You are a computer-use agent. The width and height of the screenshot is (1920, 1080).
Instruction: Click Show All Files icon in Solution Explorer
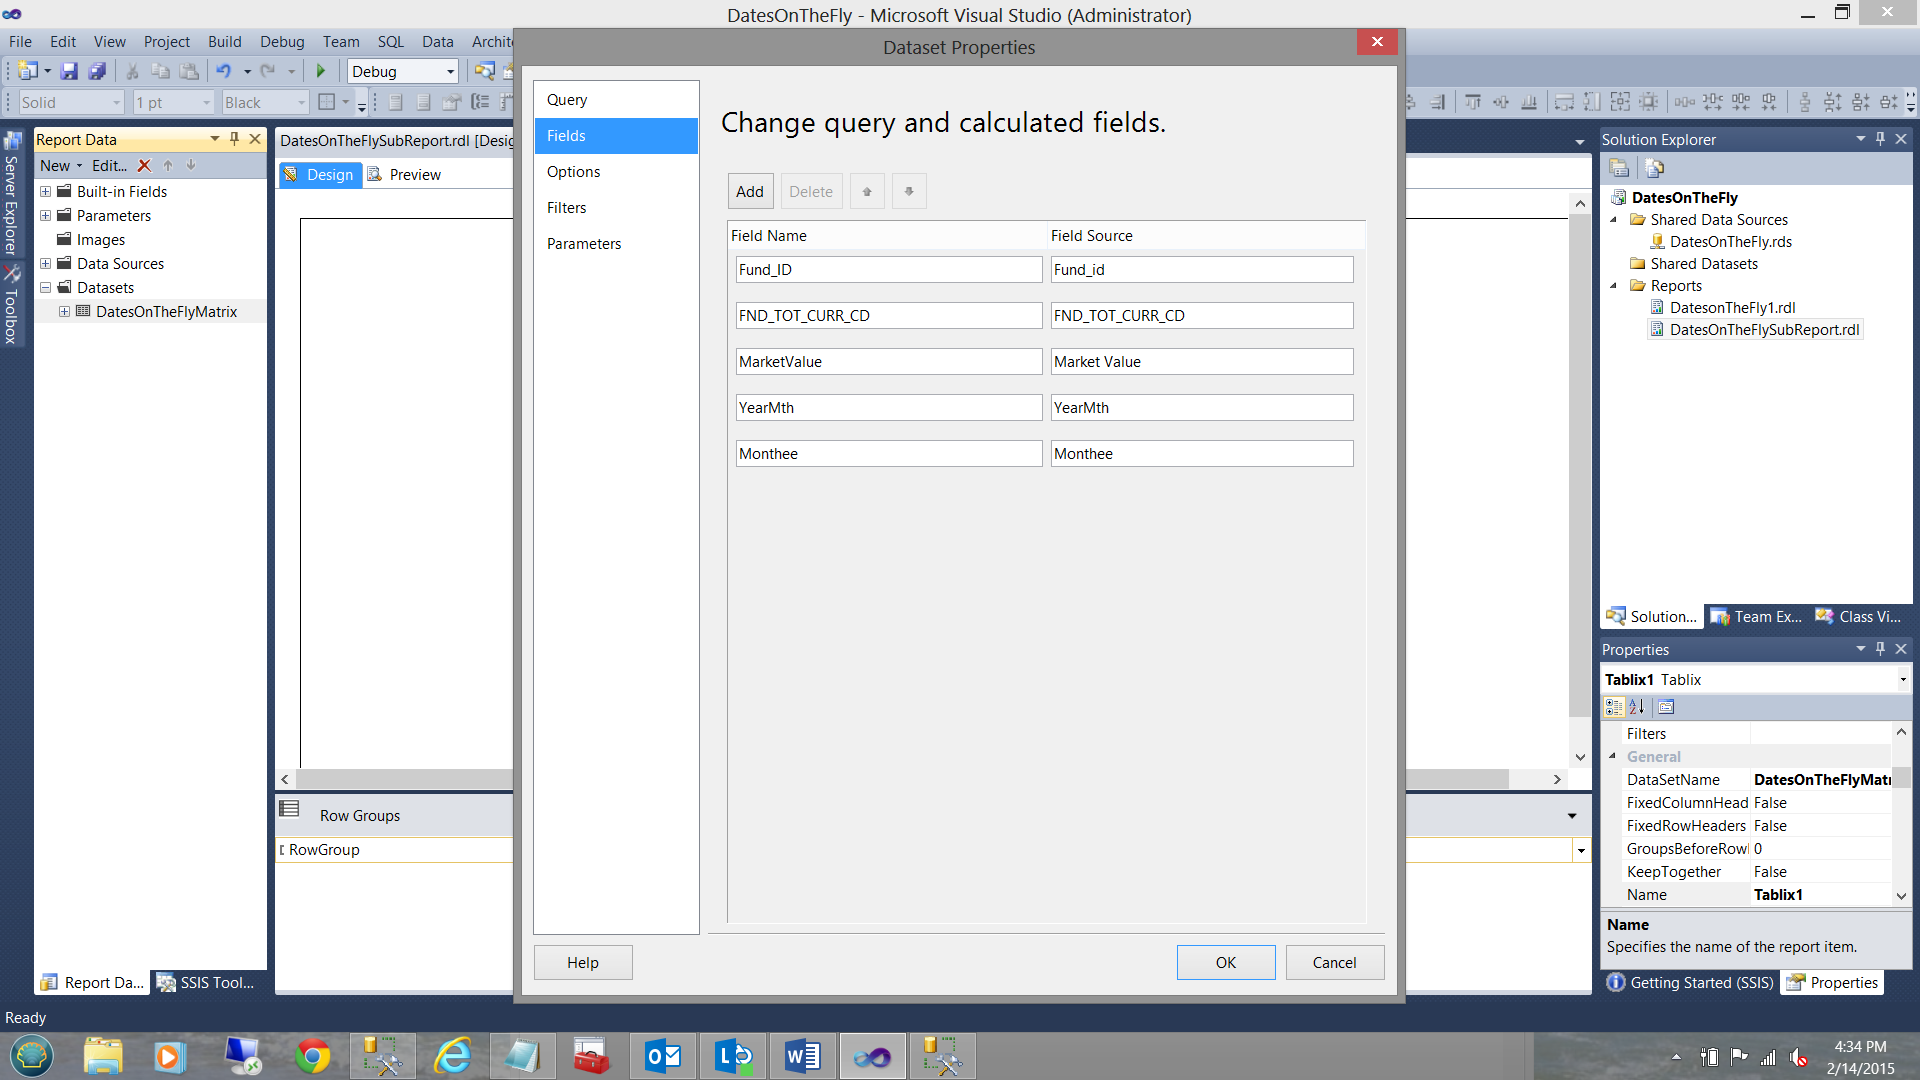coord(1655,168)
